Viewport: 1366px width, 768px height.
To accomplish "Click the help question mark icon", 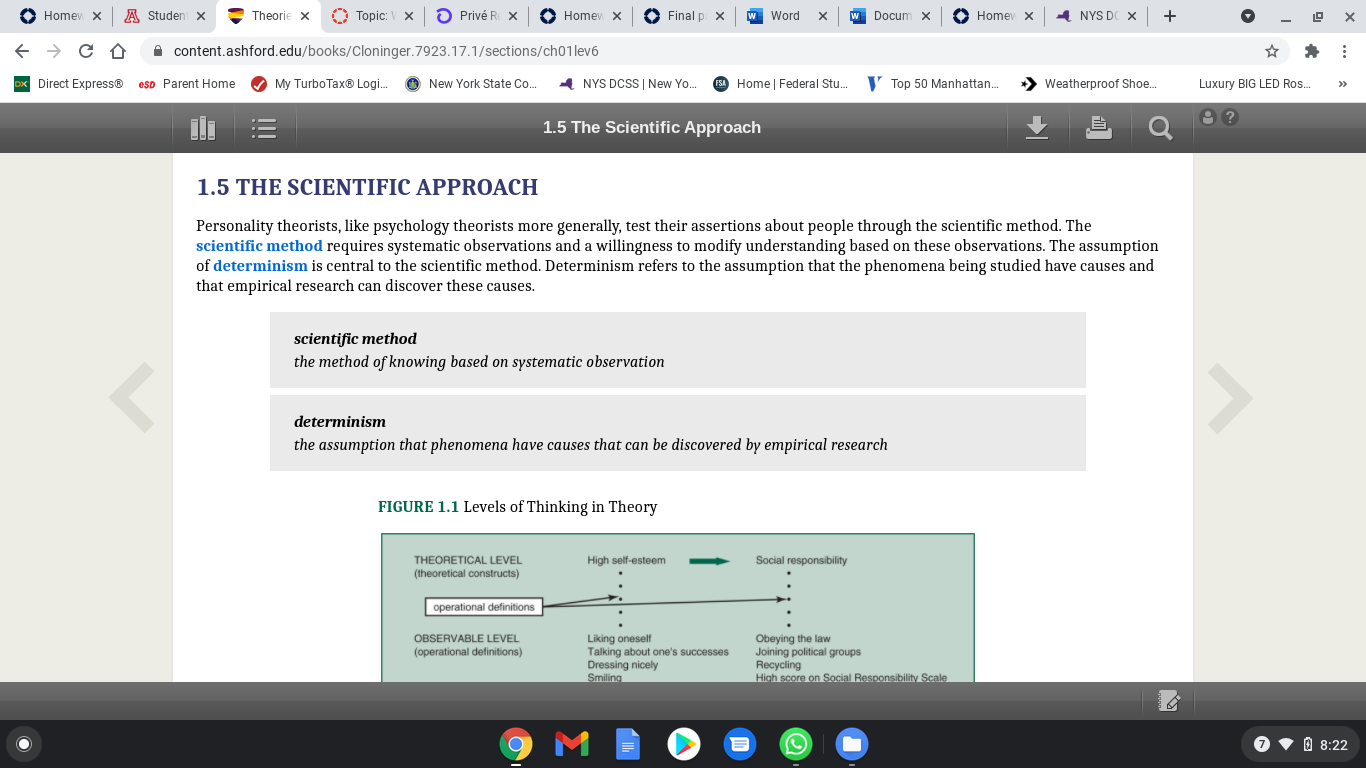I will (1230, 117).
